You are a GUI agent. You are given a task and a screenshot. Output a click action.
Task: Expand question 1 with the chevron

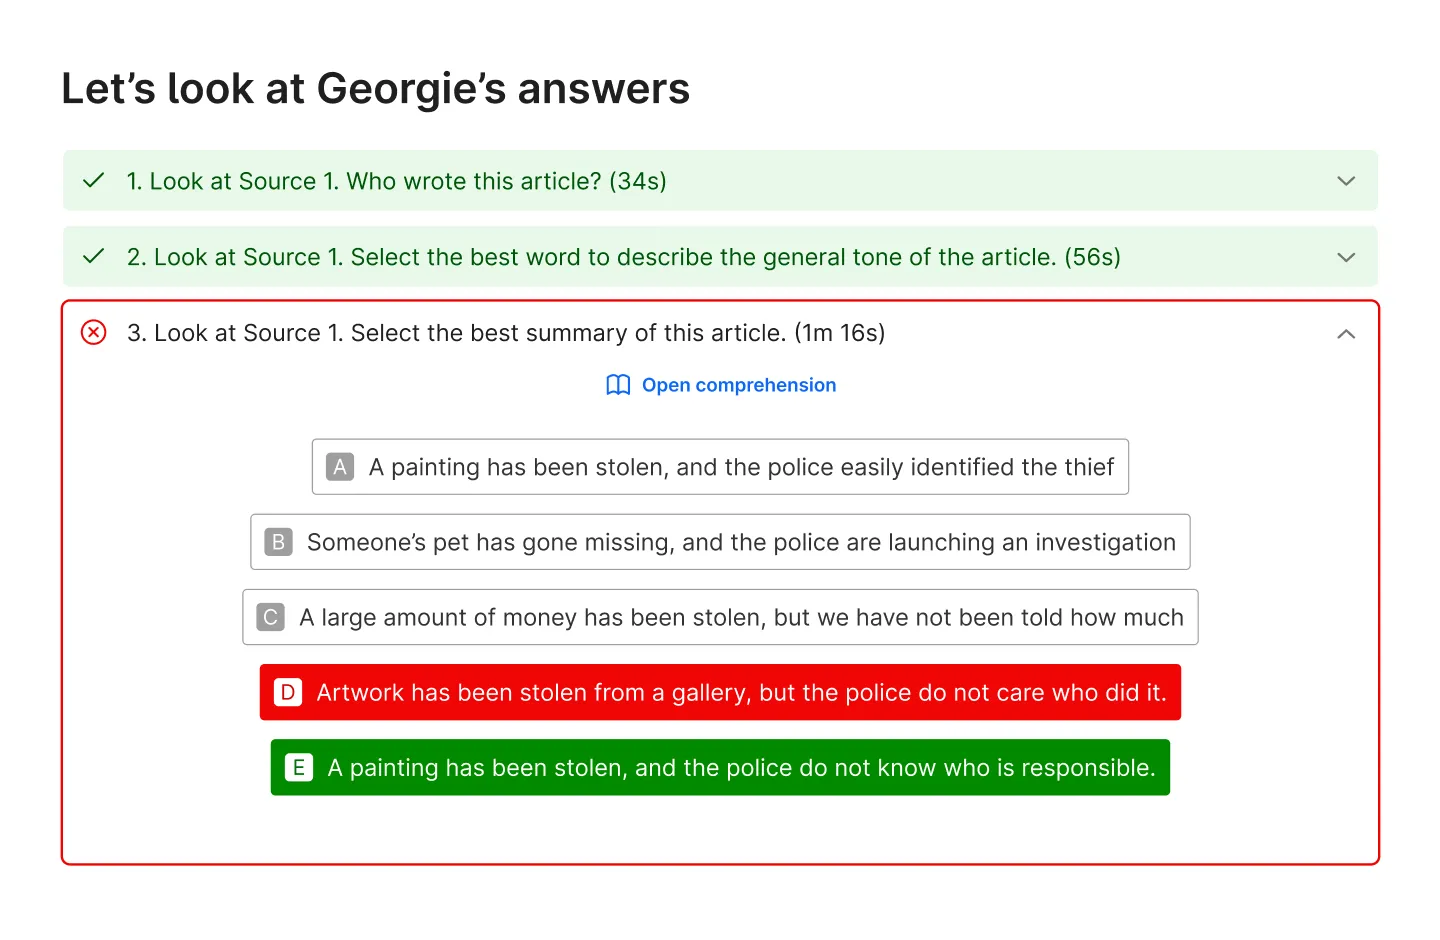point(1346,181)
